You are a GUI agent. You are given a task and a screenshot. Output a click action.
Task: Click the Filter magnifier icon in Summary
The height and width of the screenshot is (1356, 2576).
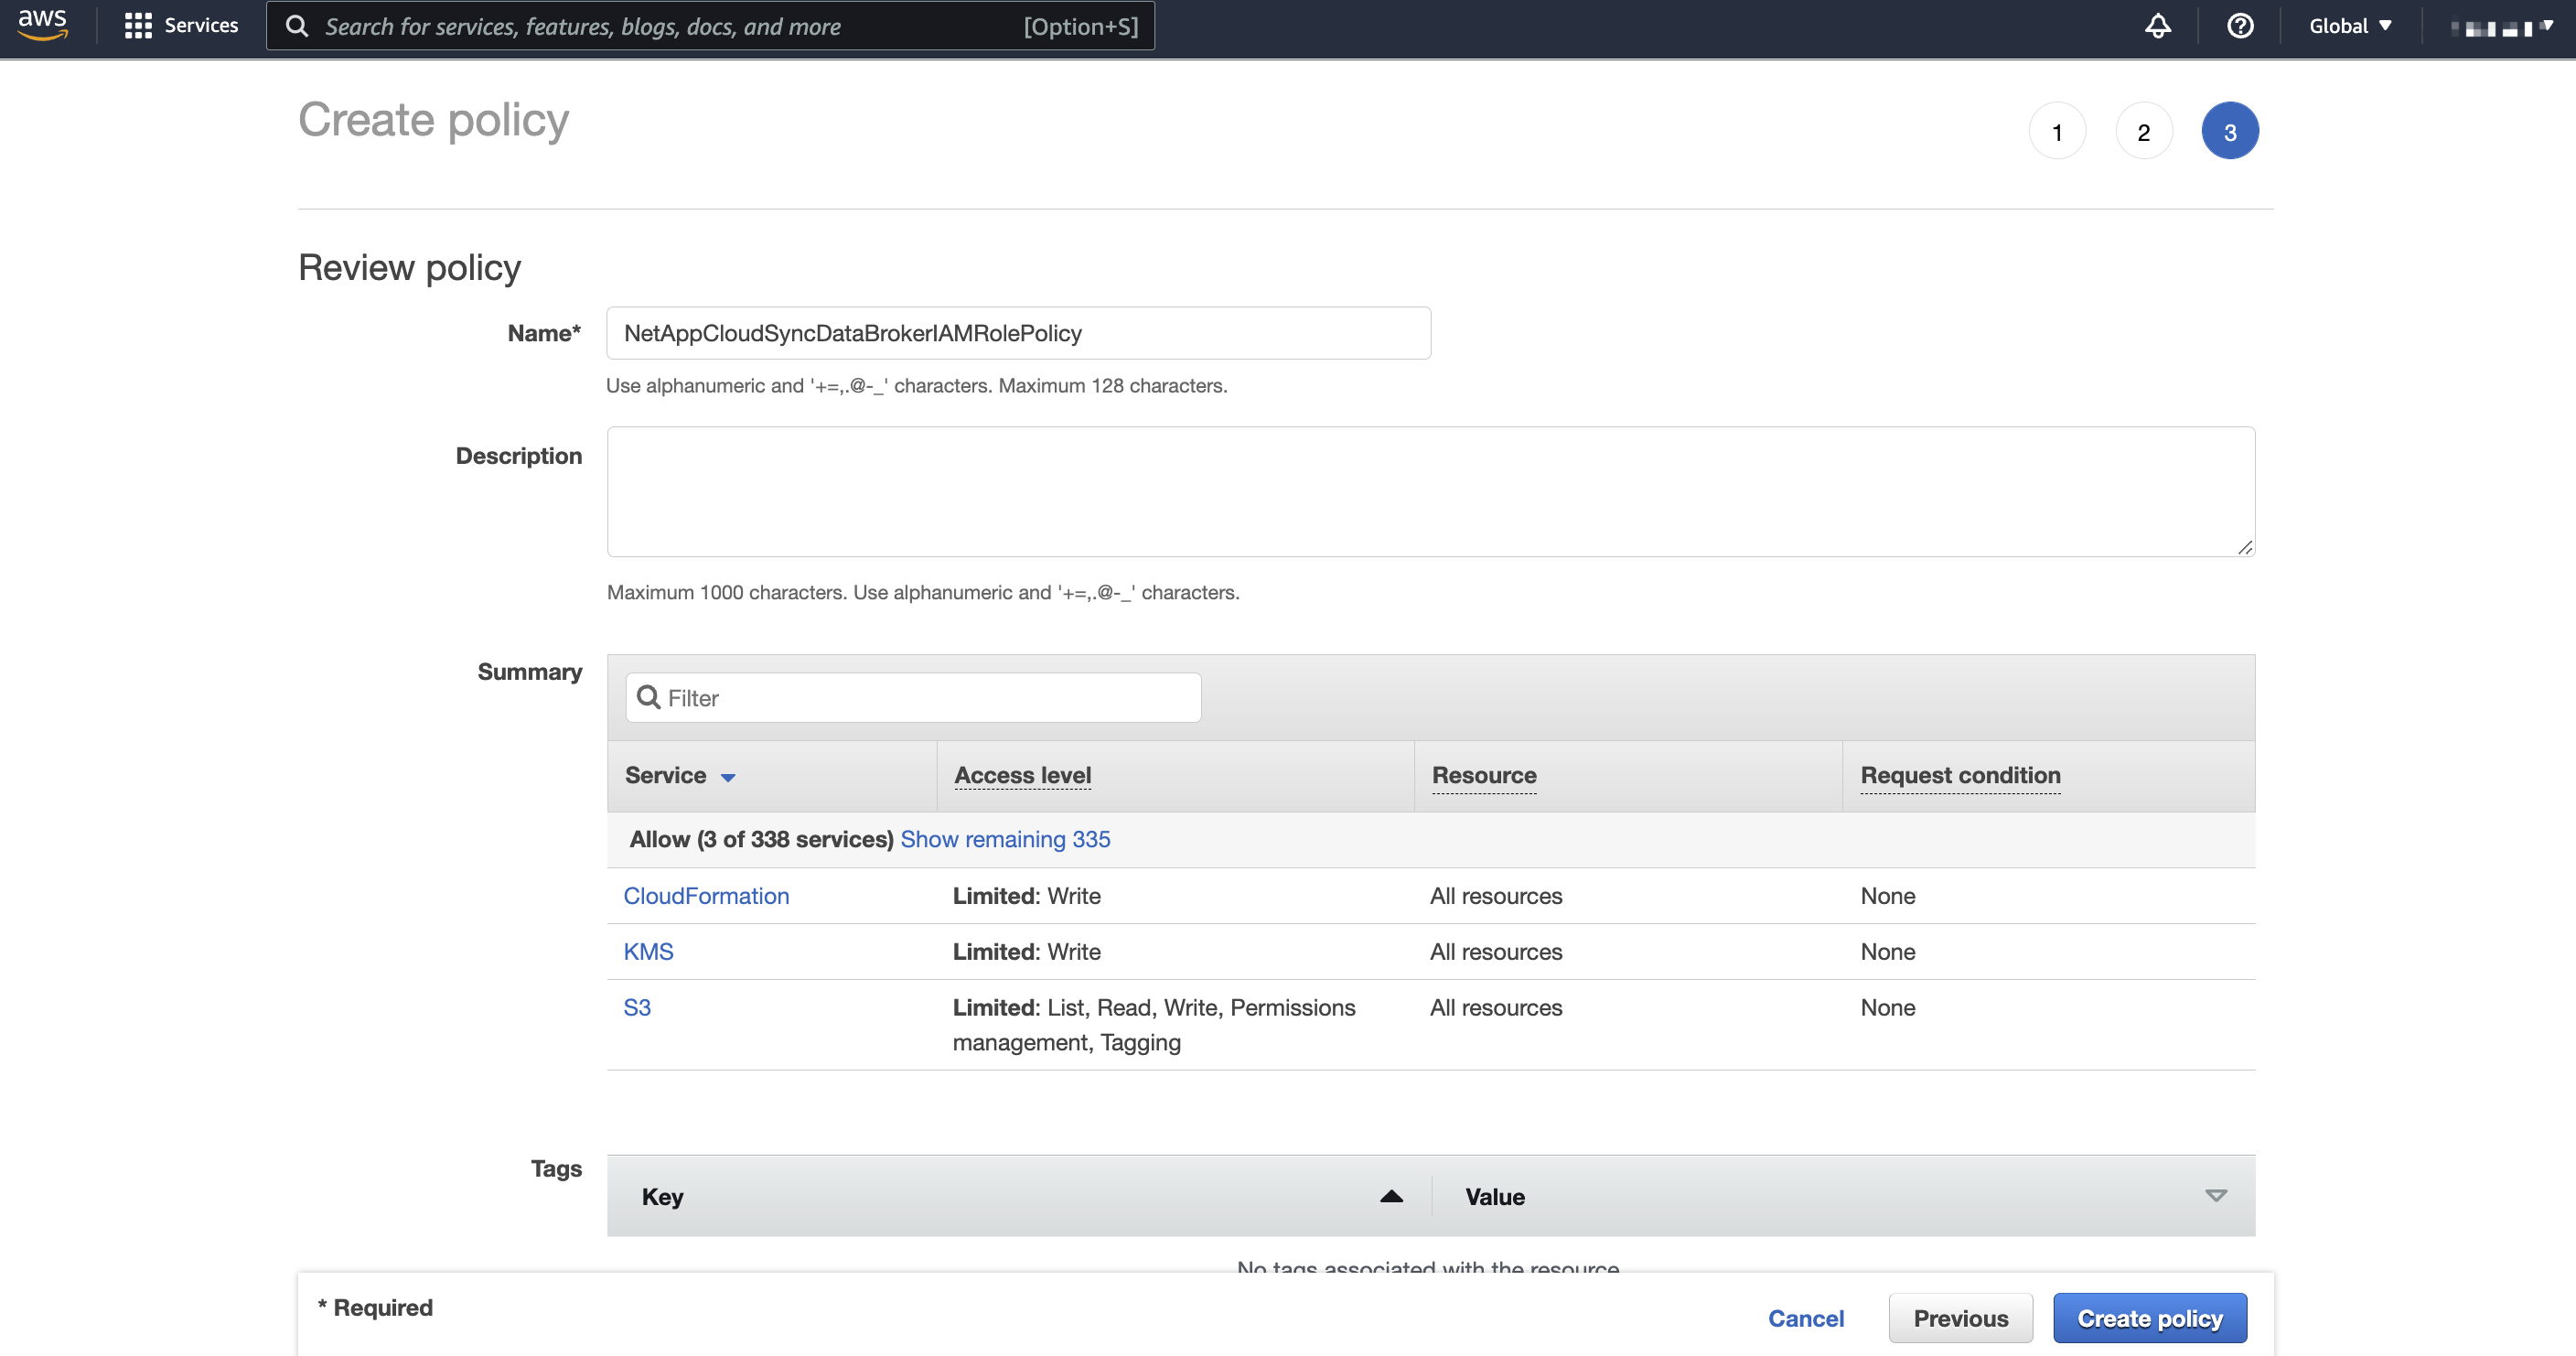[x=649, y=697]
